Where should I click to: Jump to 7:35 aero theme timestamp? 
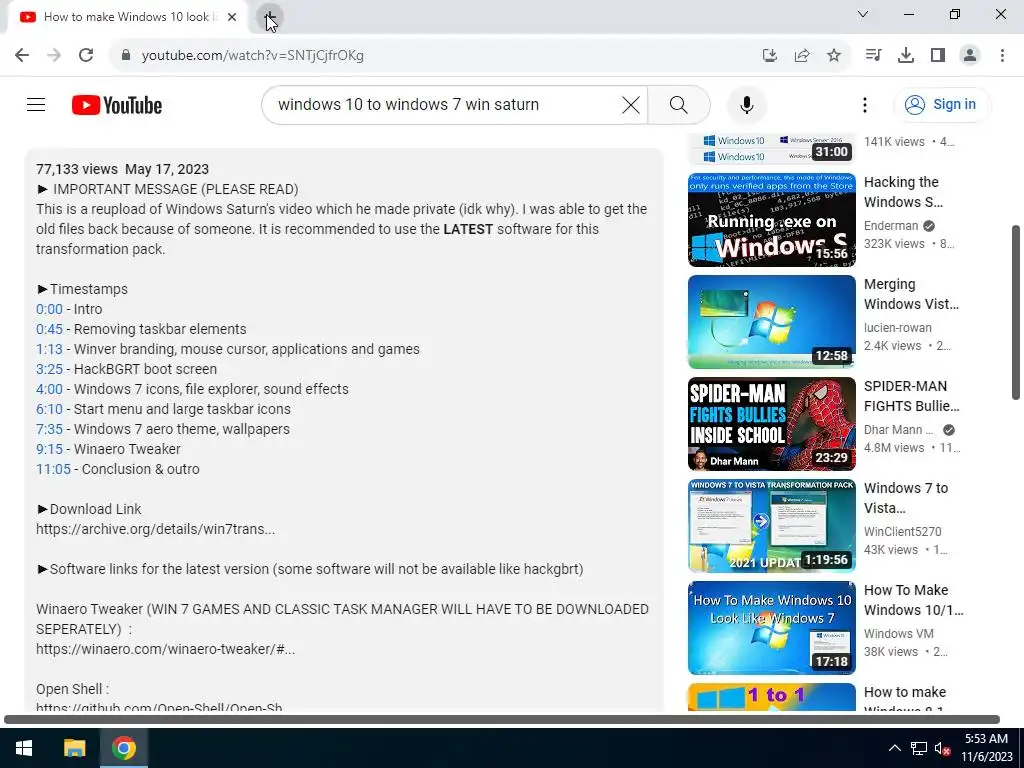pos(50,429)
